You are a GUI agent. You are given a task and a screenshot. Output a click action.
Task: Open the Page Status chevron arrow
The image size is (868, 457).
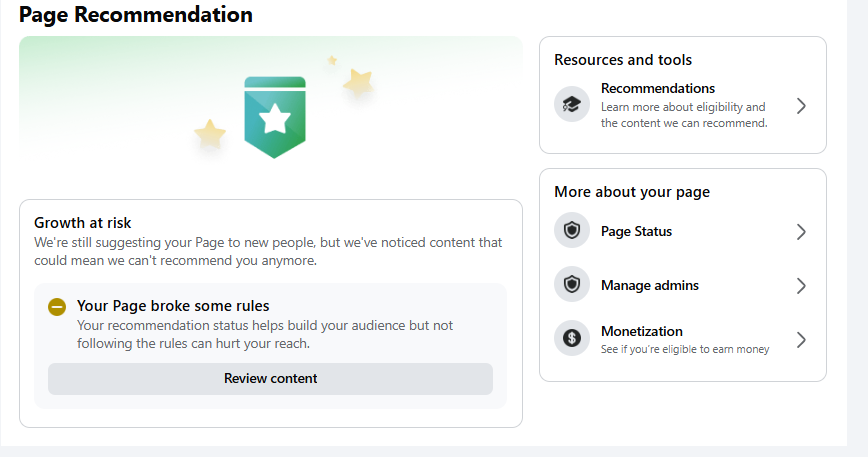pos(801,232)
